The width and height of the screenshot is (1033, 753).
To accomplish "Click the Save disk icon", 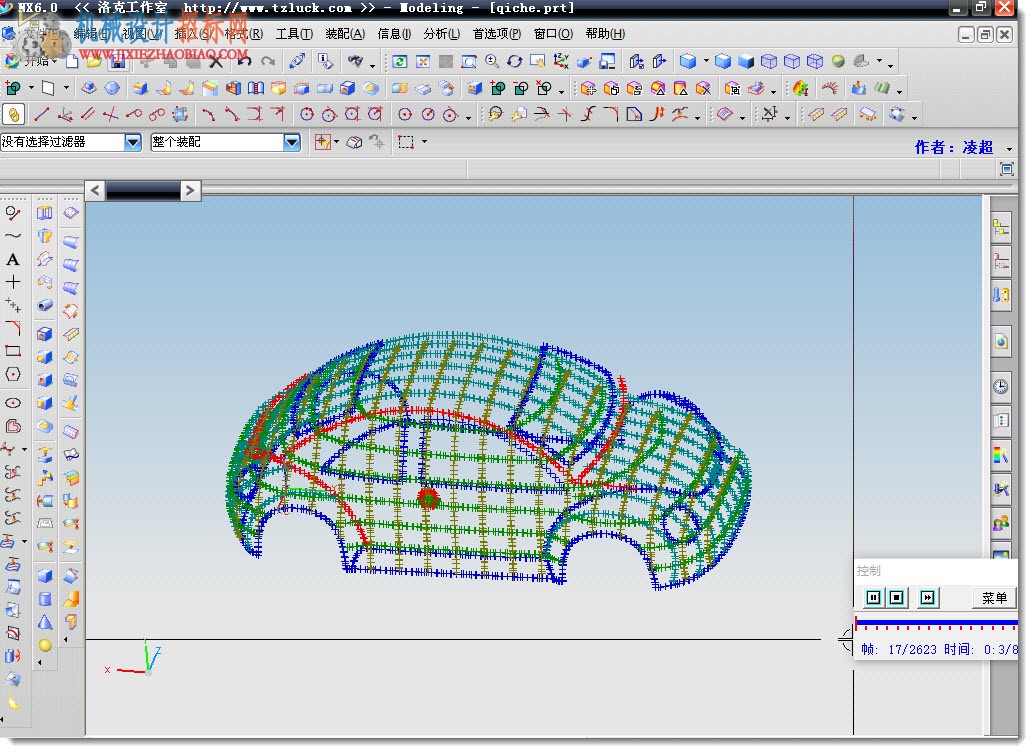I will click(x=118, y=61).
